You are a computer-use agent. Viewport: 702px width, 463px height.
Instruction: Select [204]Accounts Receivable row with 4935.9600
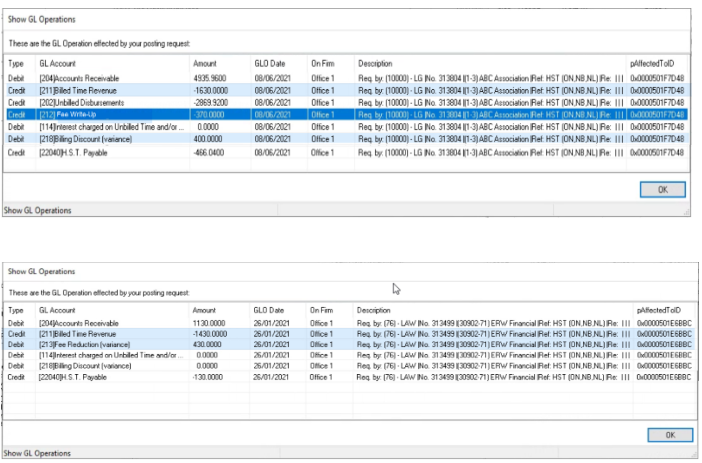pos(346,78)
